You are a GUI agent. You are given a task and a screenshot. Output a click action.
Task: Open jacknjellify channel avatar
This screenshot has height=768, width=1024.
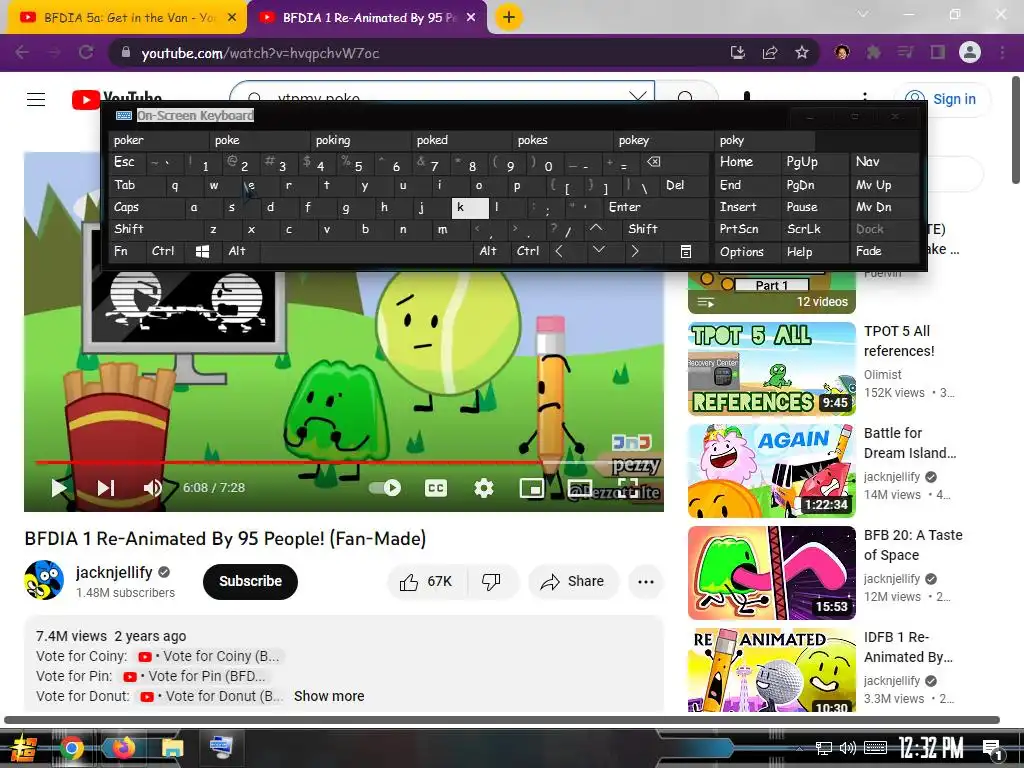[44, 580]
